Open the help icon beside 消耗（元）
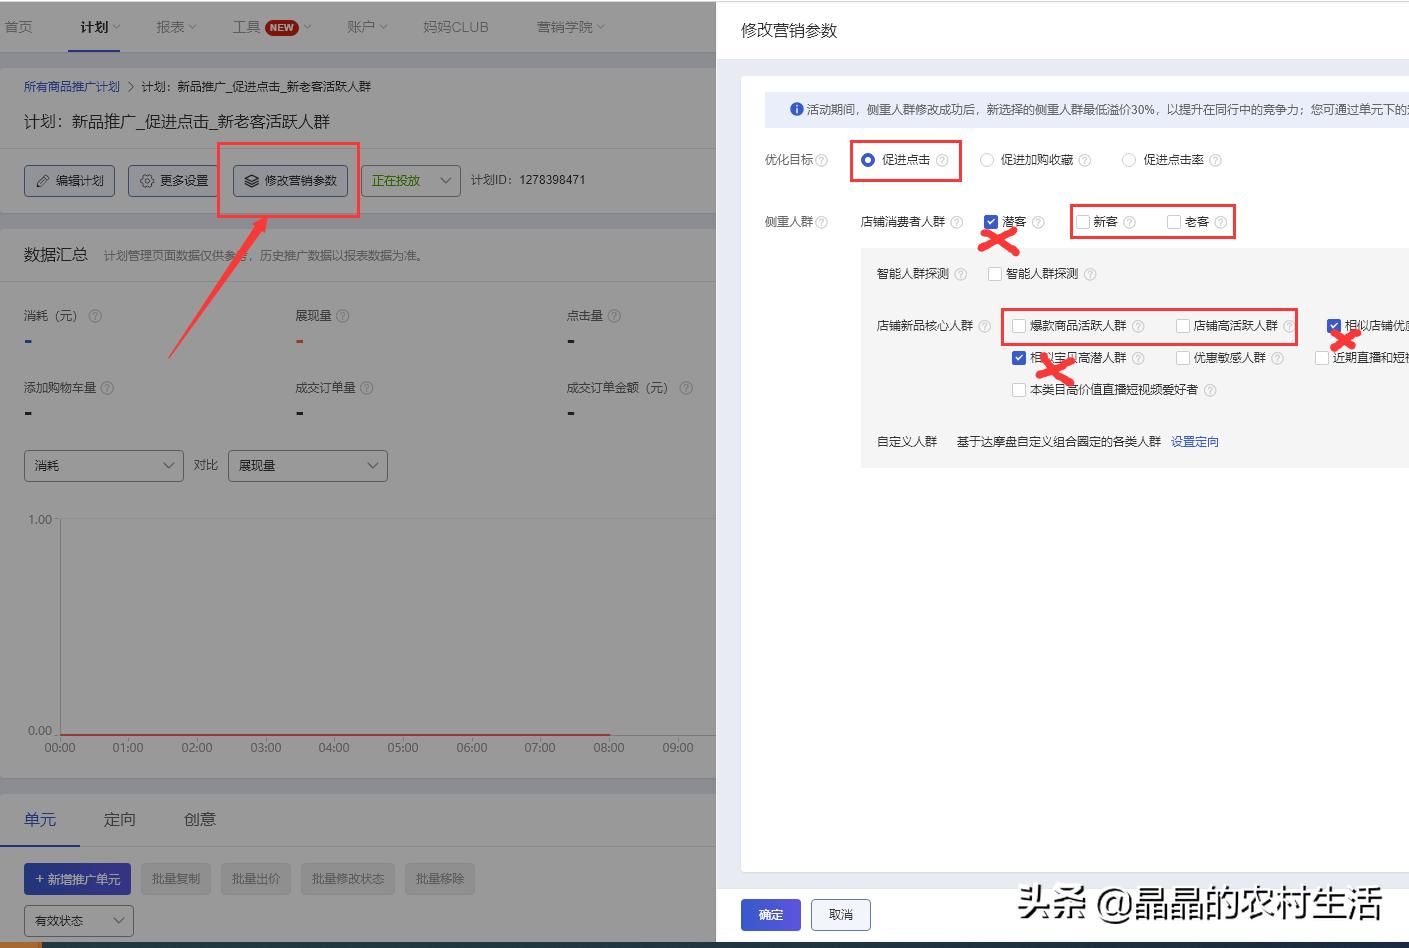This screenshot has height=948, width=1409. tap(95, 315)
